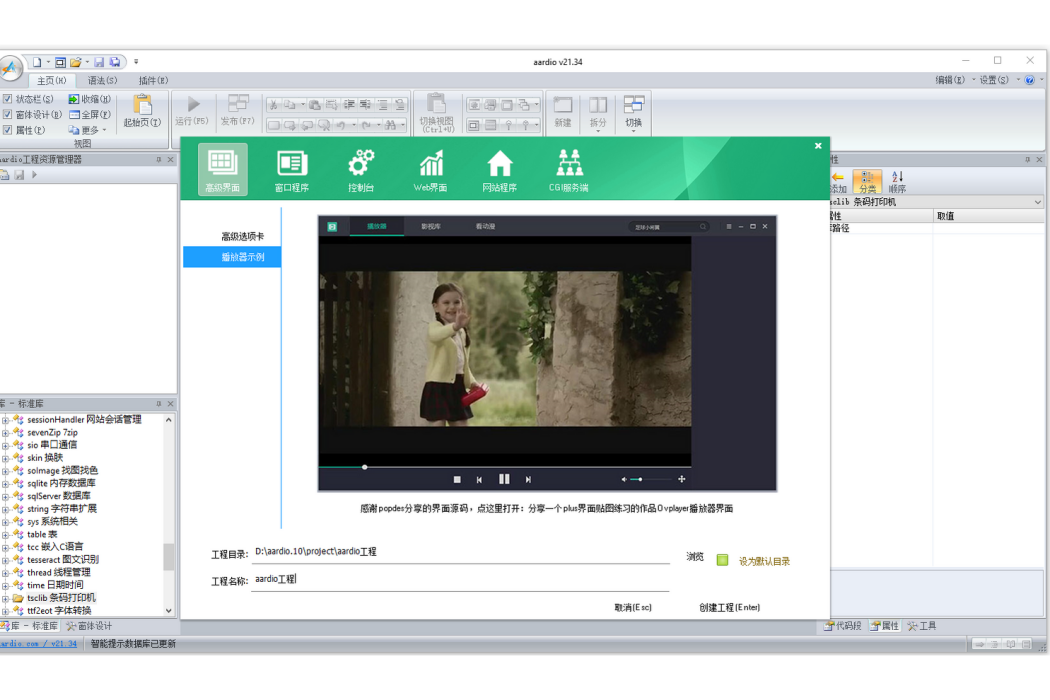Switch to the 窗体设计 bottom tab
Screen dimensions: 1050x700
tap(89, 626)
